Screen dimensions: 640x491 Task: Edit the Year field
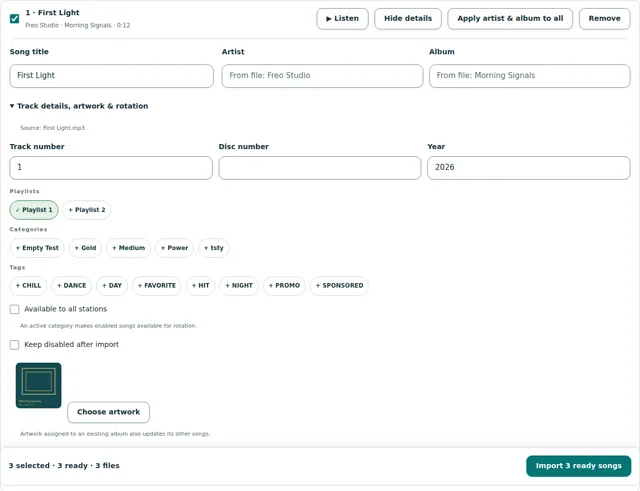pyautogui.click(x=529, y=168)
